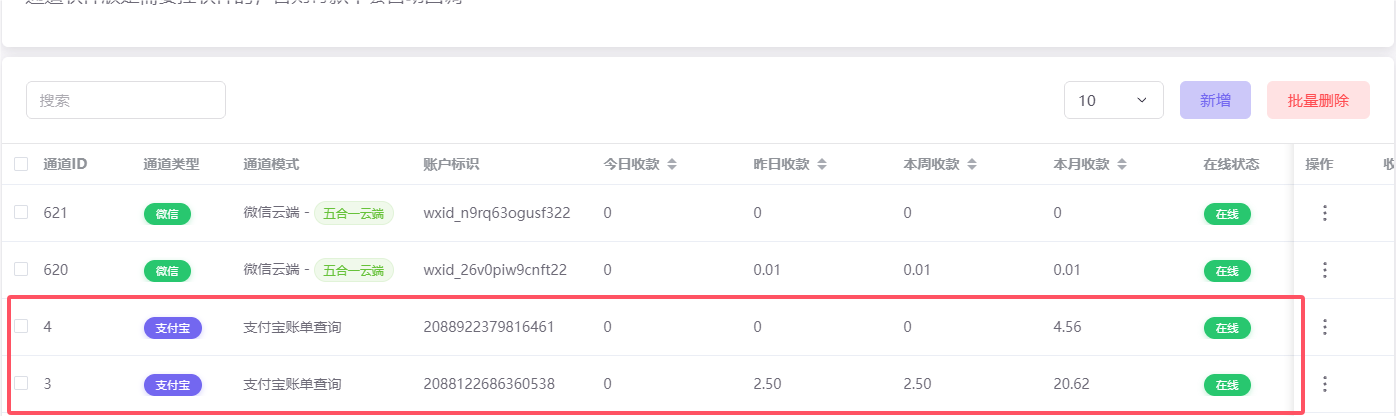Click the 通道类型 column header
Image resolution: width=1396 pixels, height=416 pixels.
click(172, 164)
